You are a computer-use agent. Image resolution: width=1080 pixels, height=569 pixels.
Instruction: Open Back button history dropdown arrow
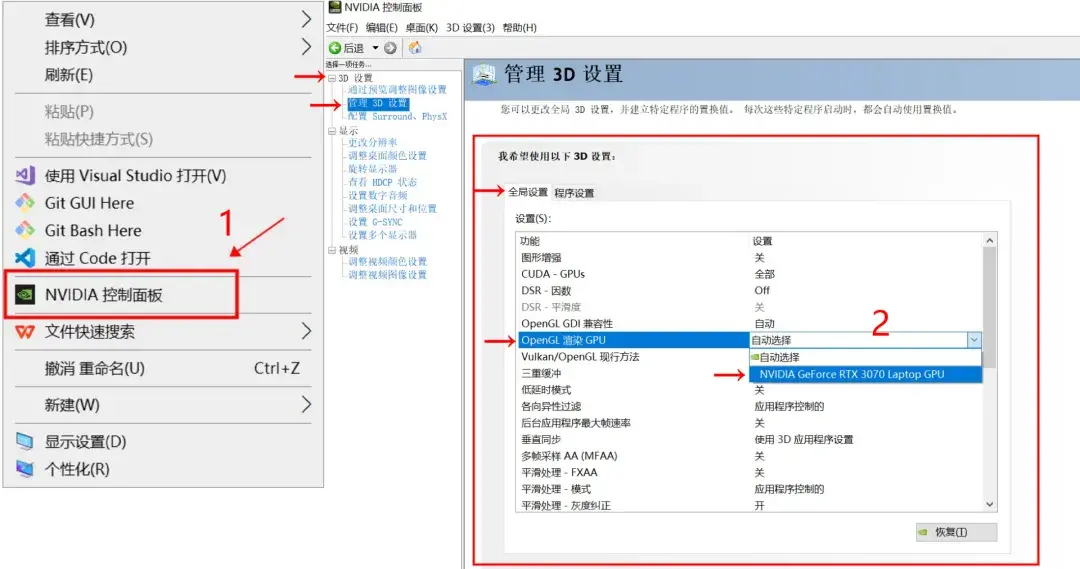(x=375, y=48)
